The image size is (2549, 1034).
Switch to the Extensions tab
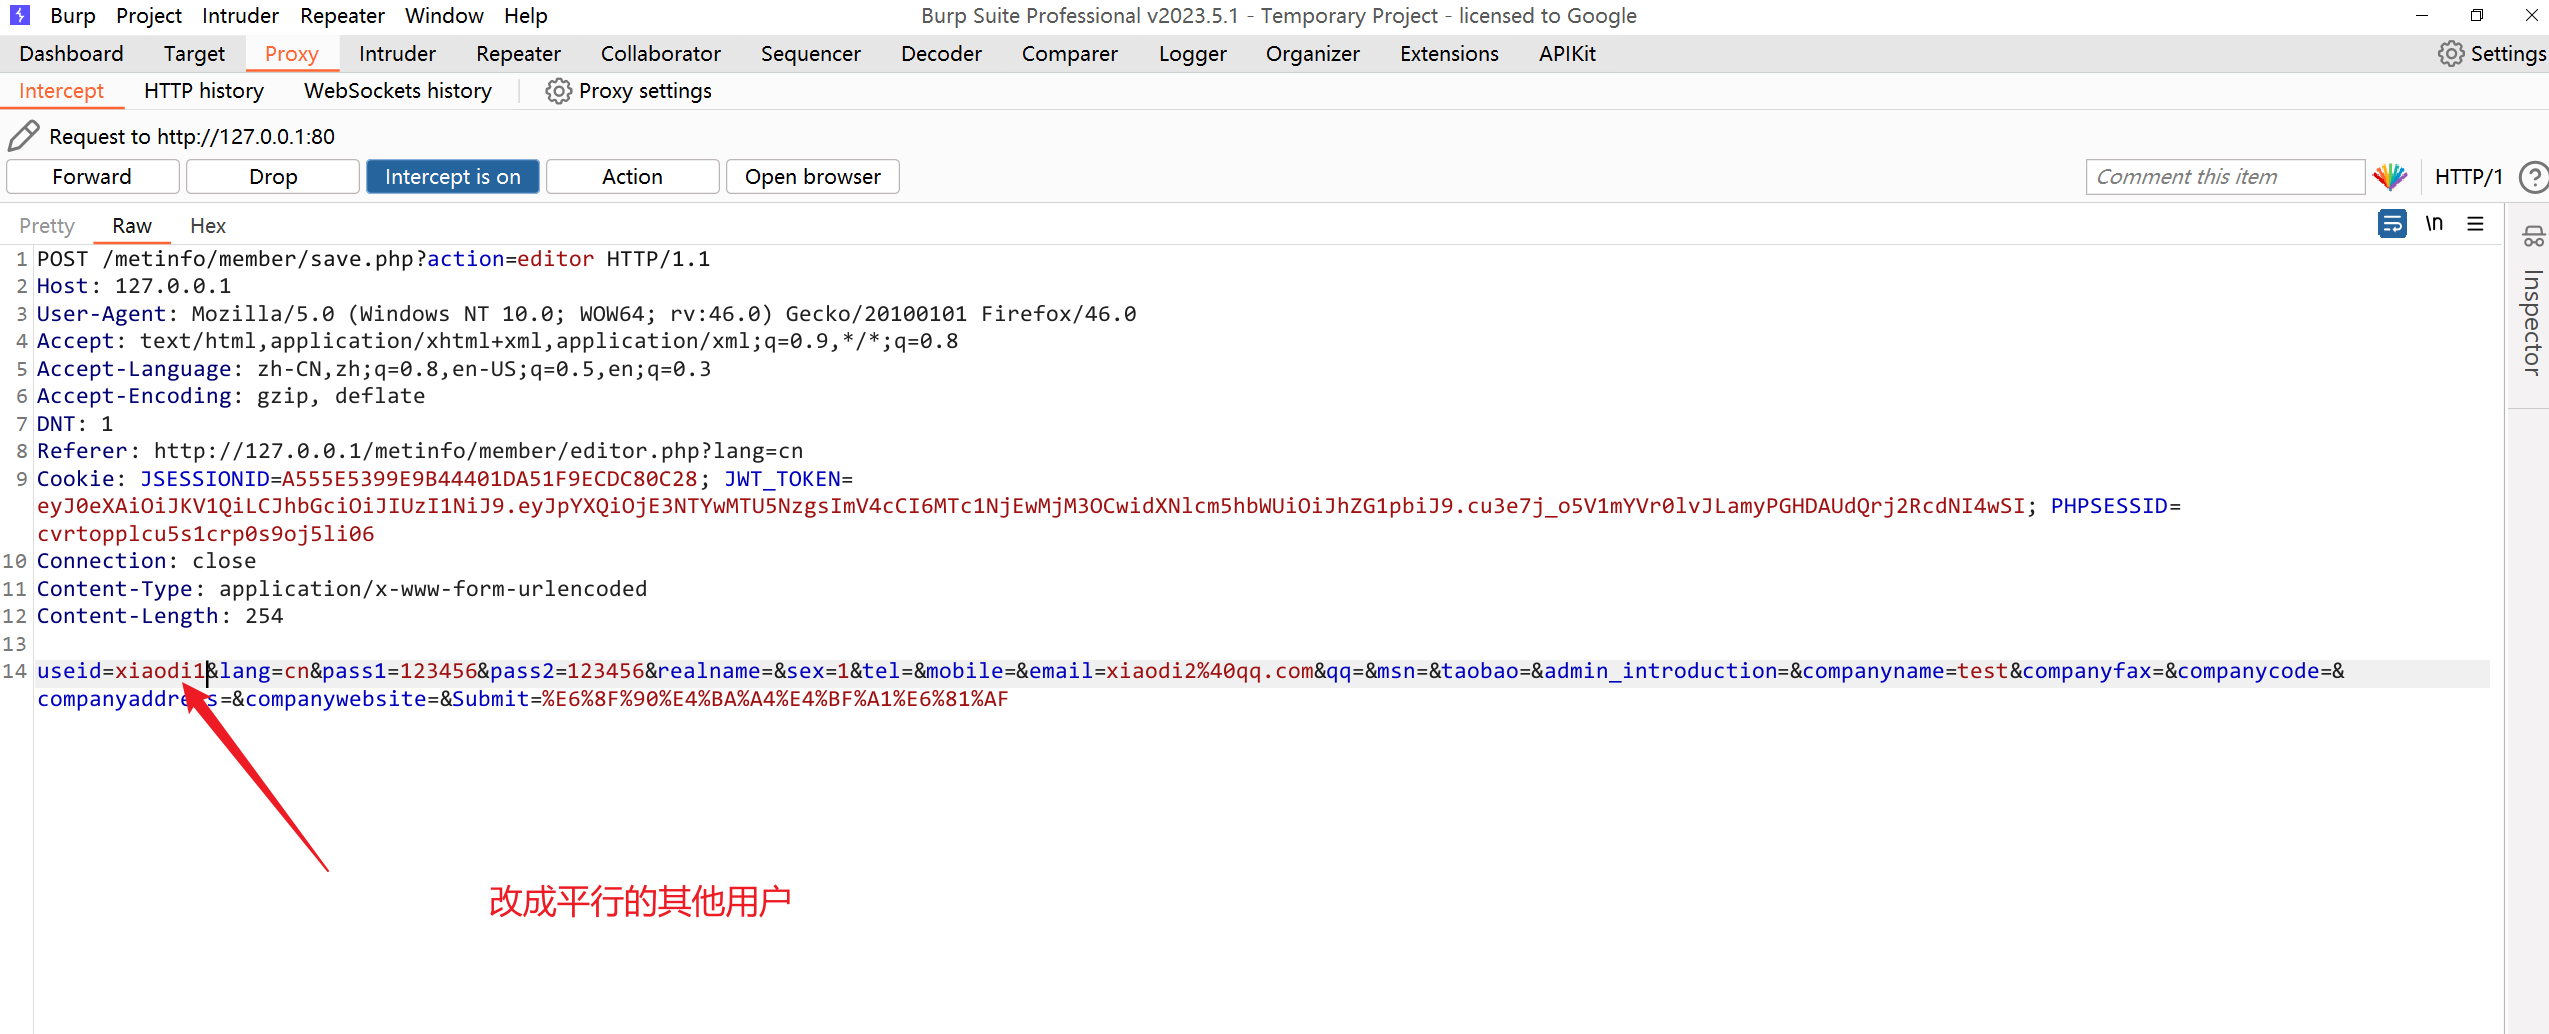[x=1449, y=54]
